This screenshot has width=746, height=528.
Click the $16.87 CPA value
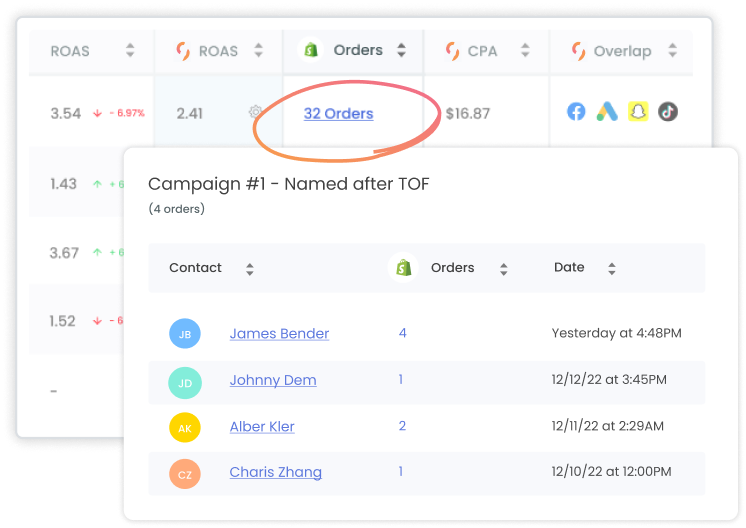pos(468,114)
